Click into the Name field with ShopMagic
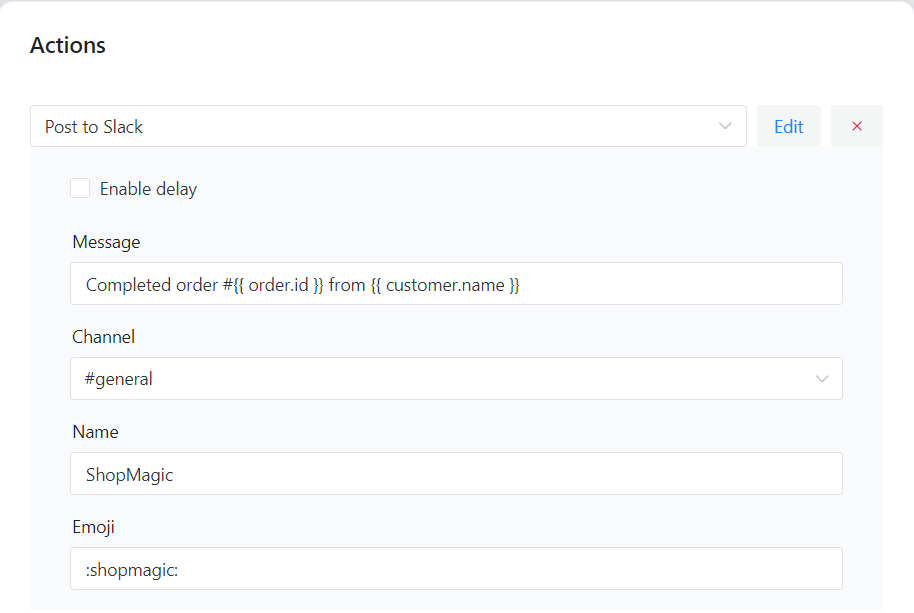 pyautogui.click(x=456, y=474)
